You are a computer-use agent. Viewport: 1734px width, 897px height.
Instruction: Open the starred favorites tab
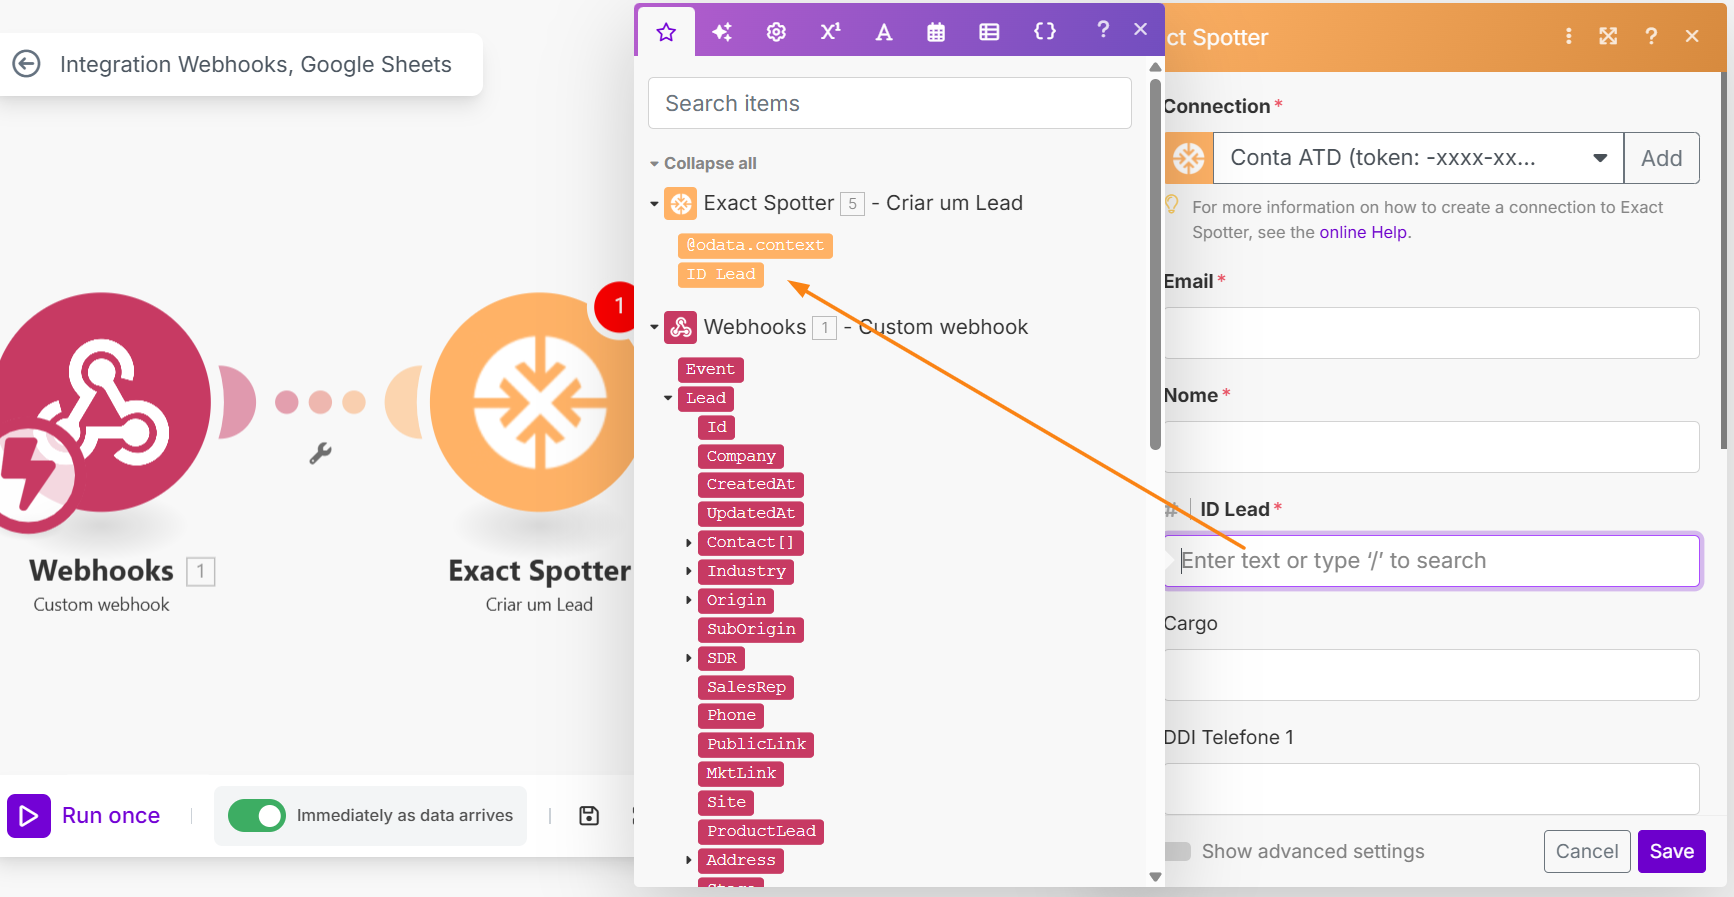666,32
